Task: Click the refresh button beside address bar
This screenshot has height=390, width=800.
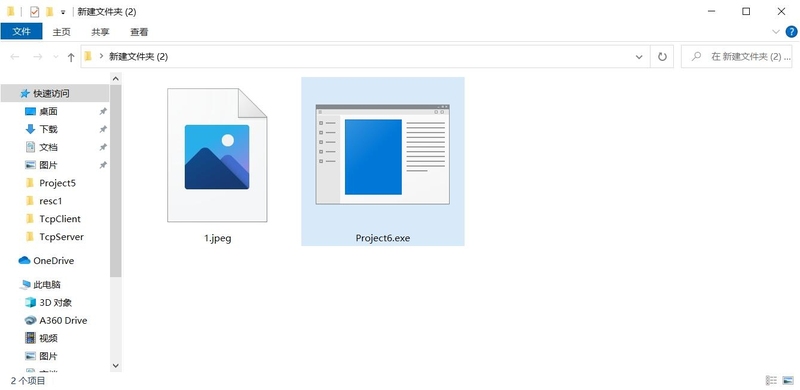Action: pyautogui.click(x=662, y=57)
